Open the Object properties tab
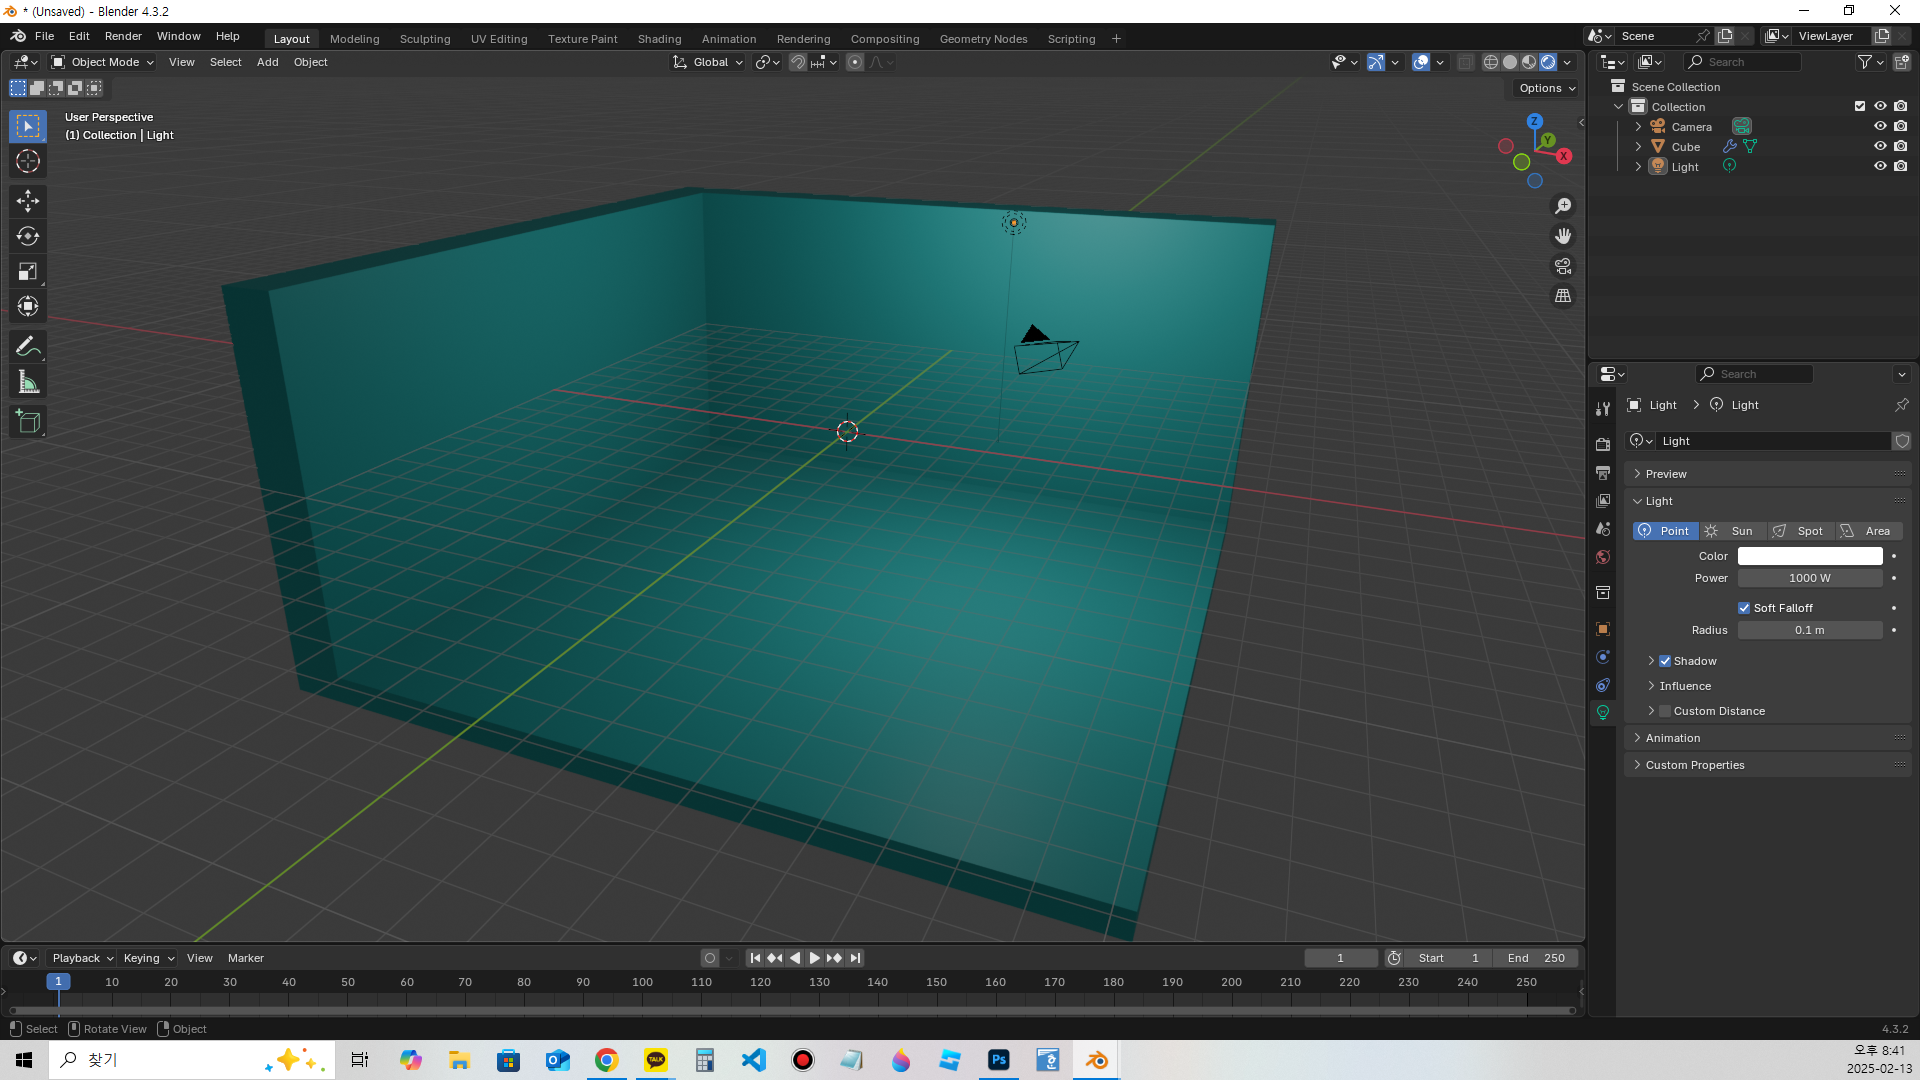 coord(1603,629)
